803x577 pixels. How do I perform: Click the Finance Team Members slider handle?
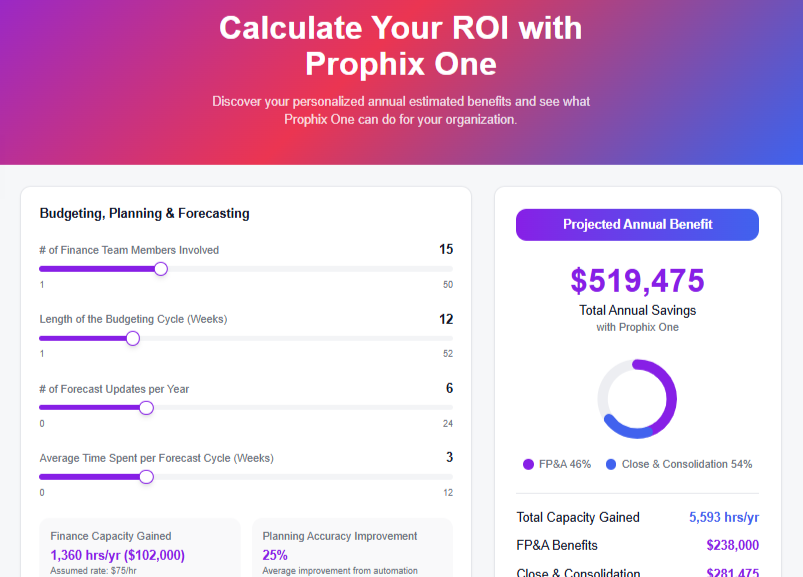(160, 269)
